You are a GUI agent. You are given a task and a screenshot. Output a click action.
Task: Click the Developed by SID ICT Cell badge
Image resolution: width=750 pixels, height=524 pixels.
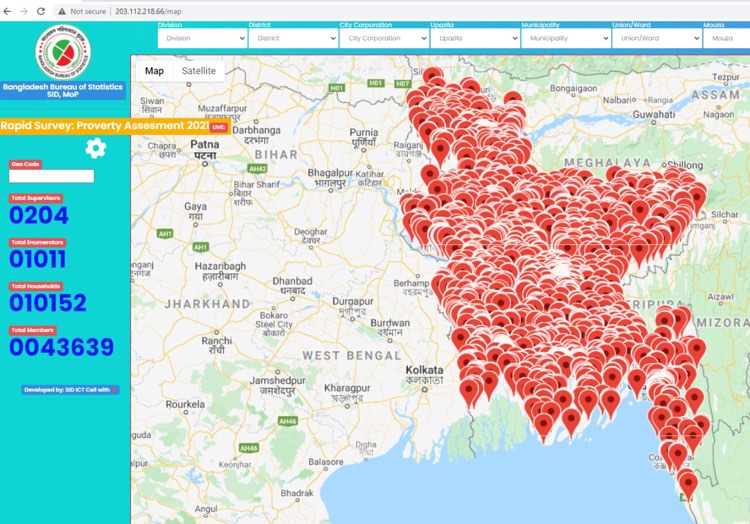(x=70, y=389)
